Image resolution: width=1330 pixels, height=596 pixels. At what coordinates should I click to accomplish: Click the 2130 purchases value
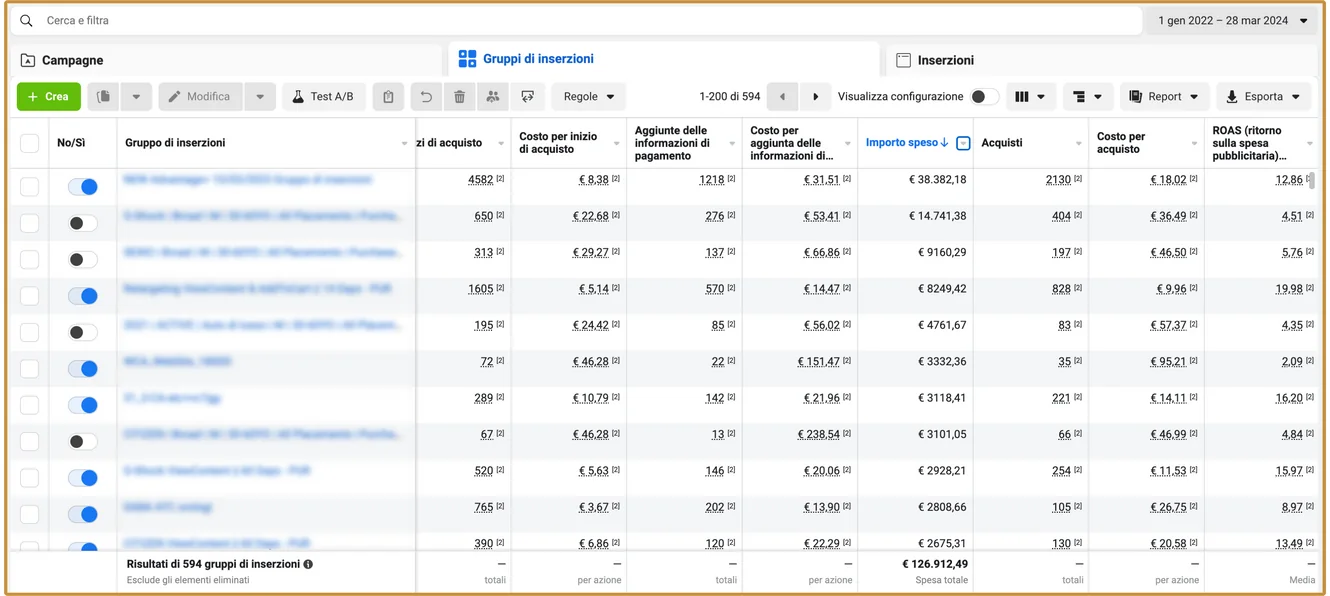click(1058, 180)
